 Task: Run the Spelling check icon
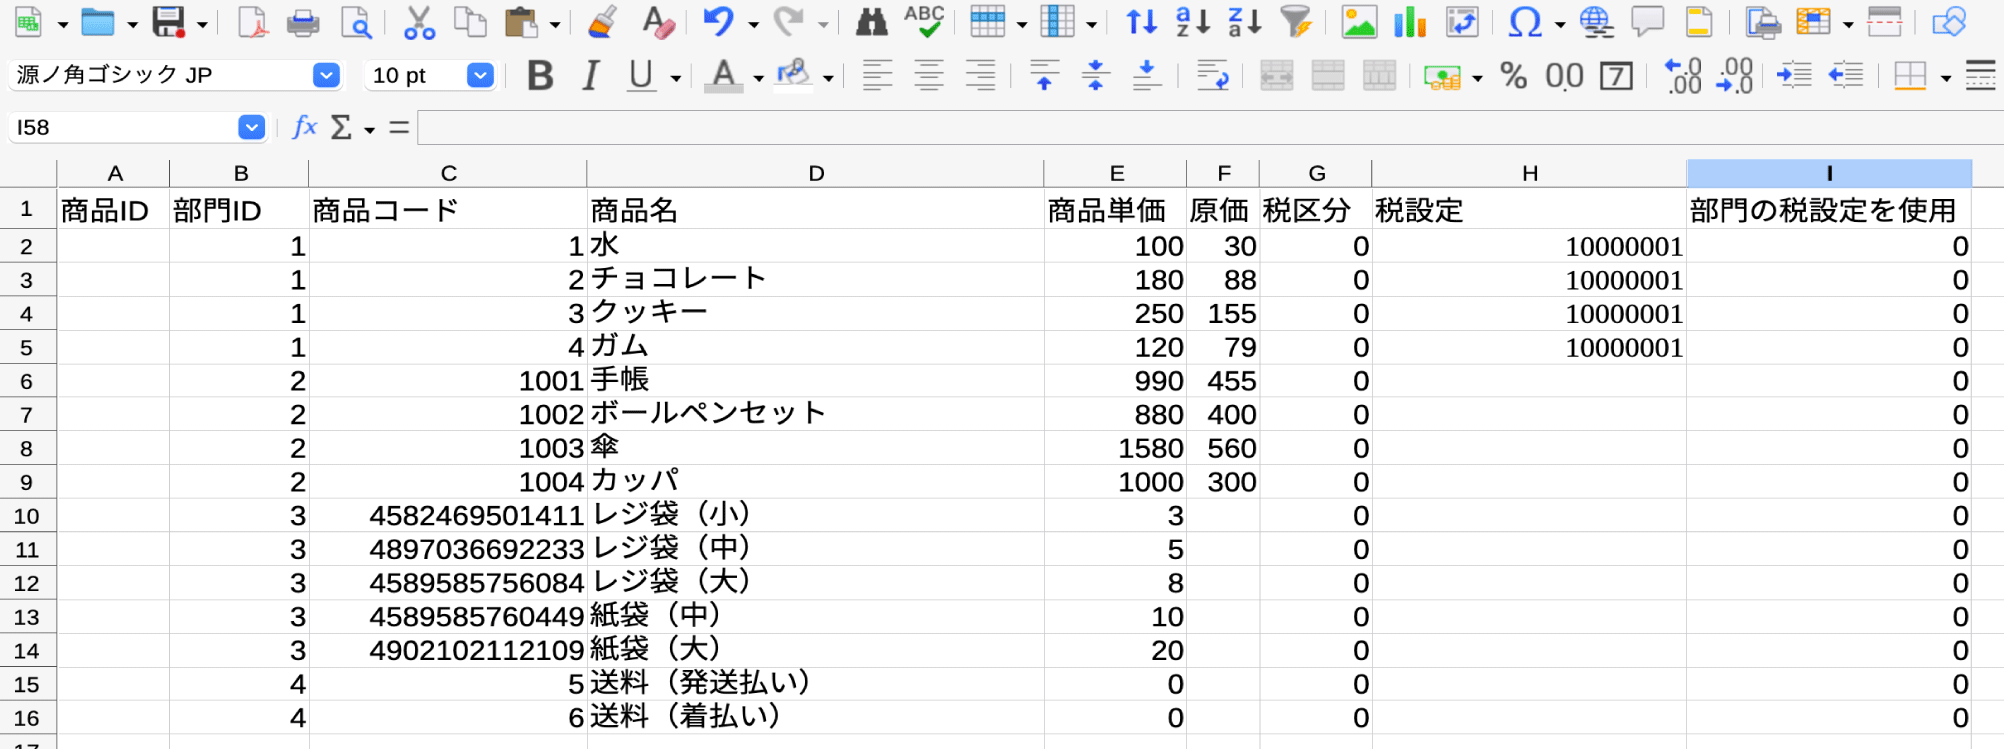click(x=924, y=22)
